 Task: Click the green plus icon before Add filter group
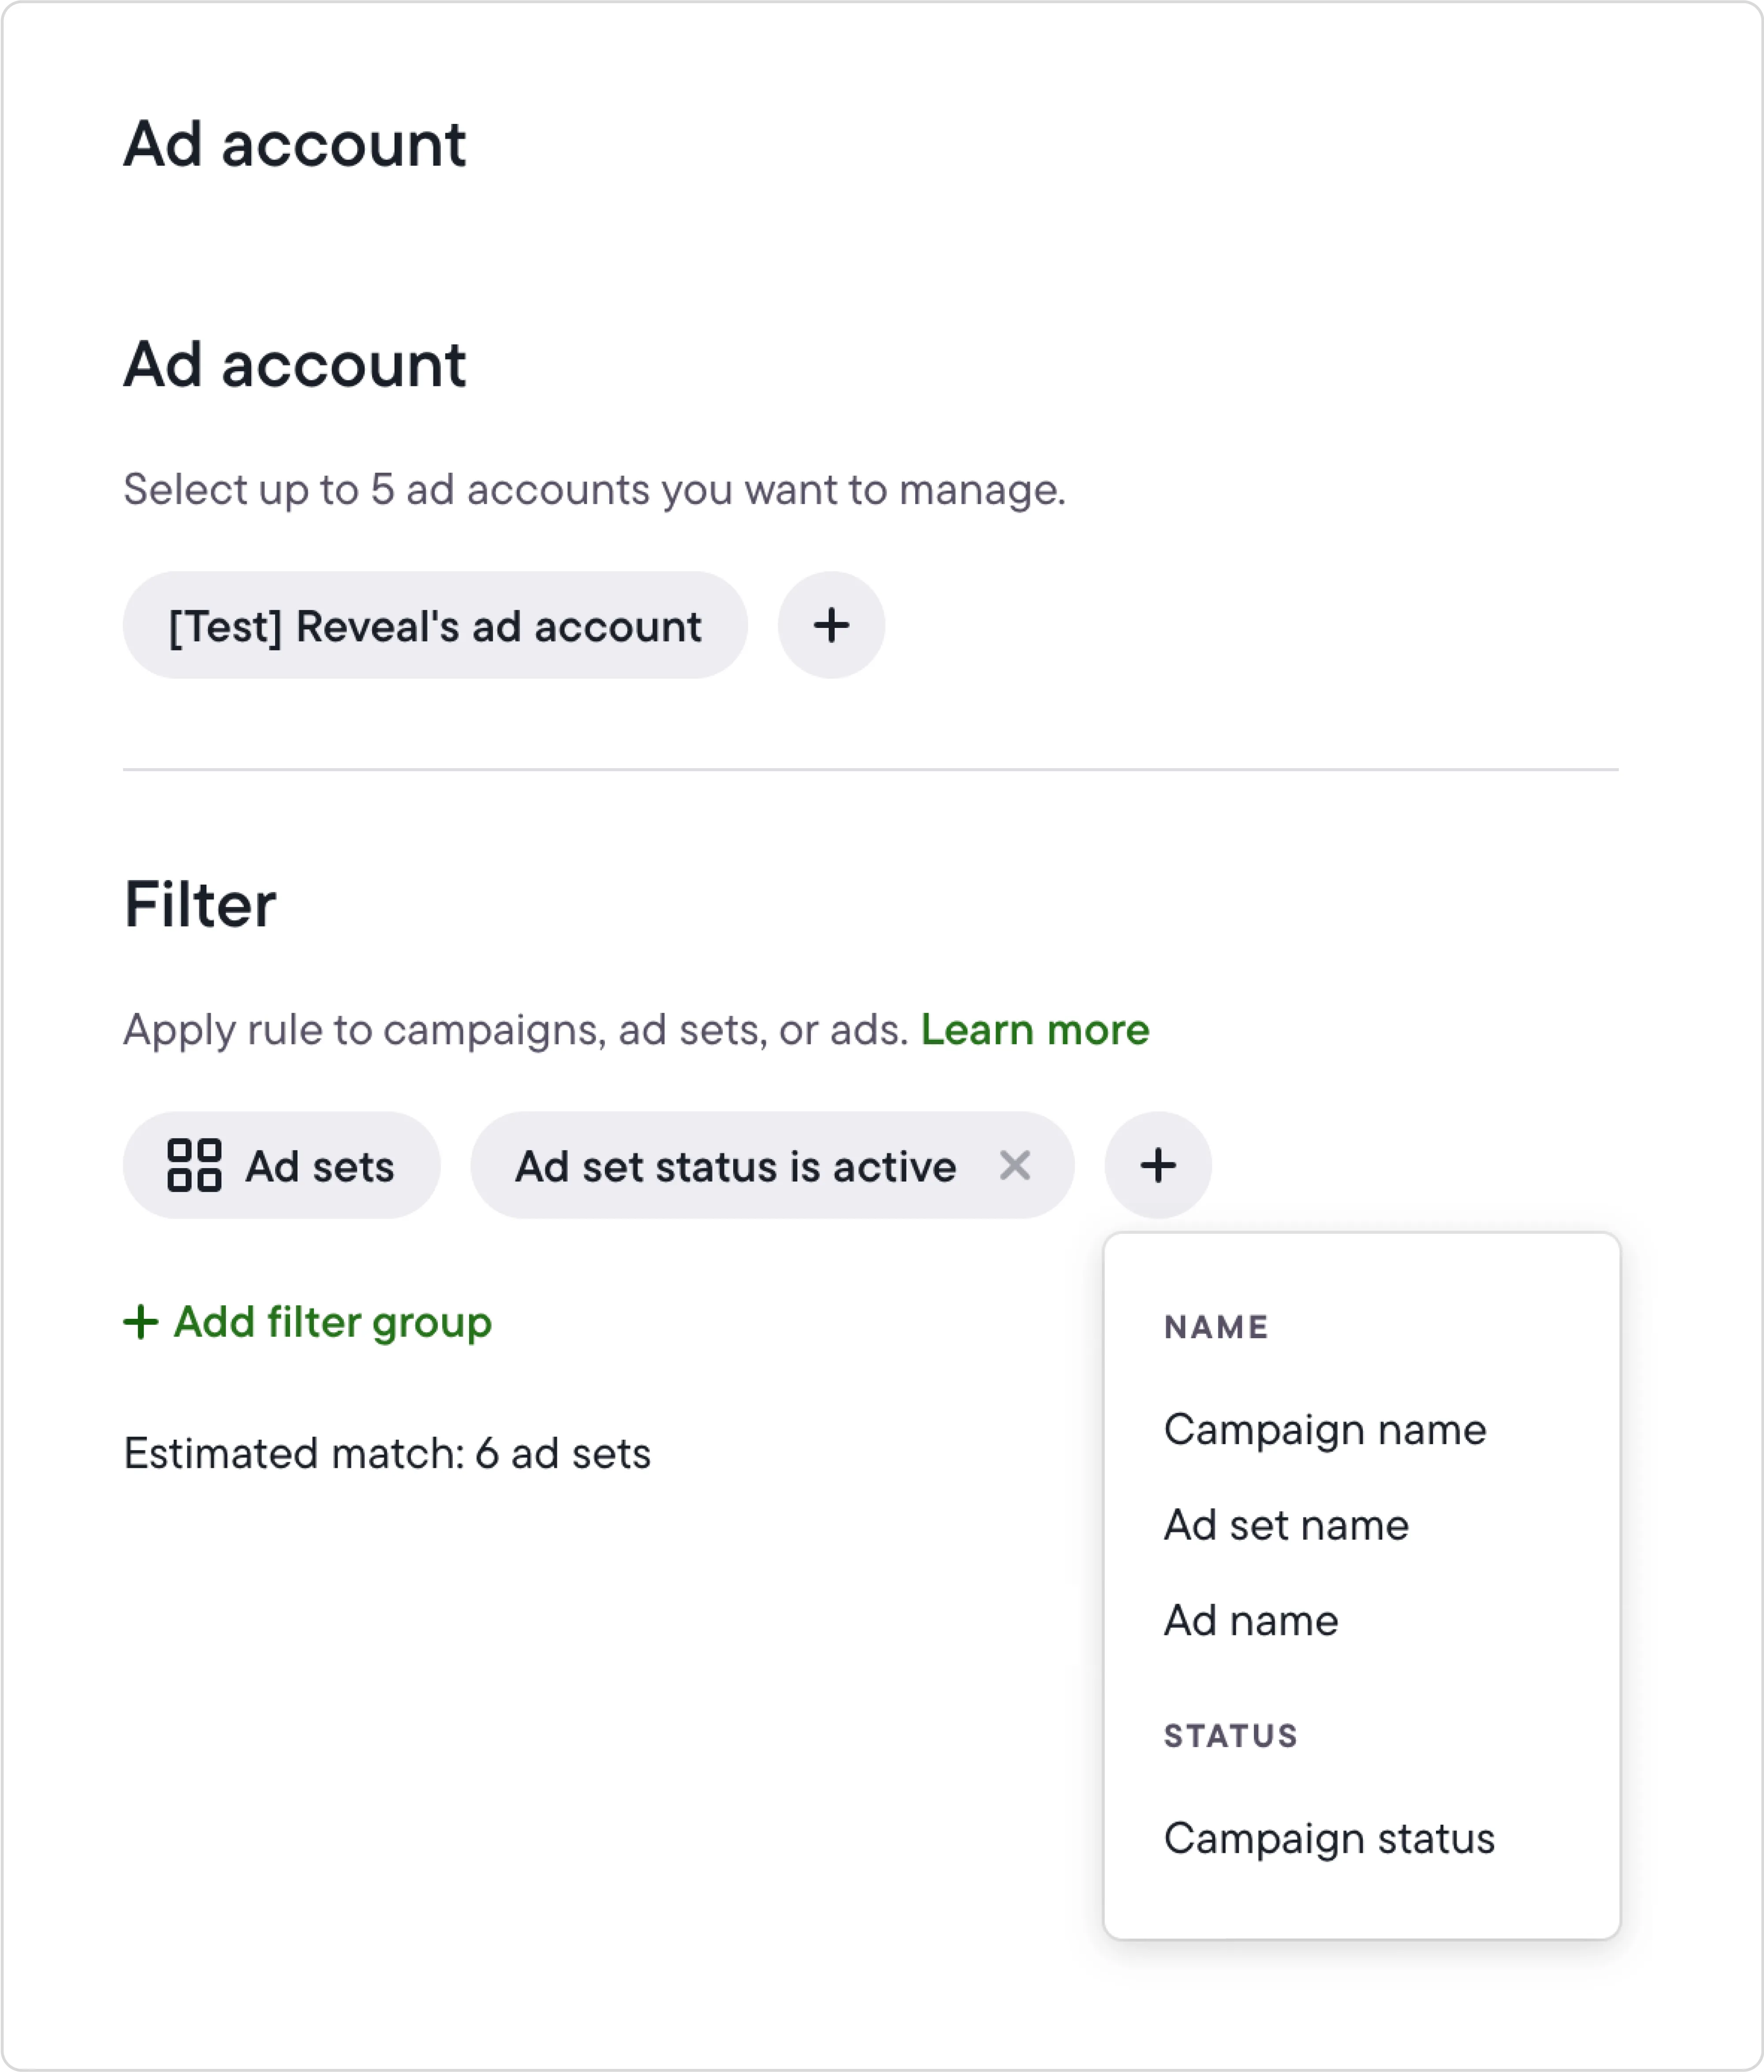(x=141, y=1322)
